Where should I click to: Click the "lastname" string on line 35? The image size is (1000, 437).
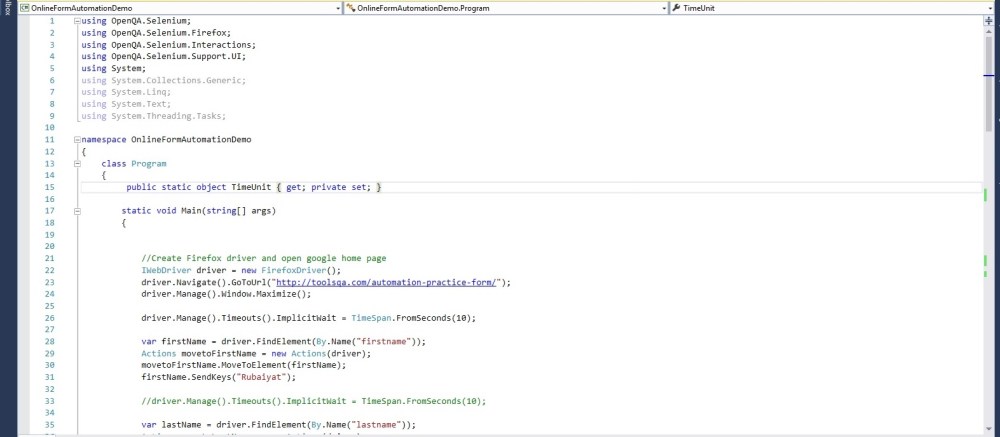pos(374,425)
